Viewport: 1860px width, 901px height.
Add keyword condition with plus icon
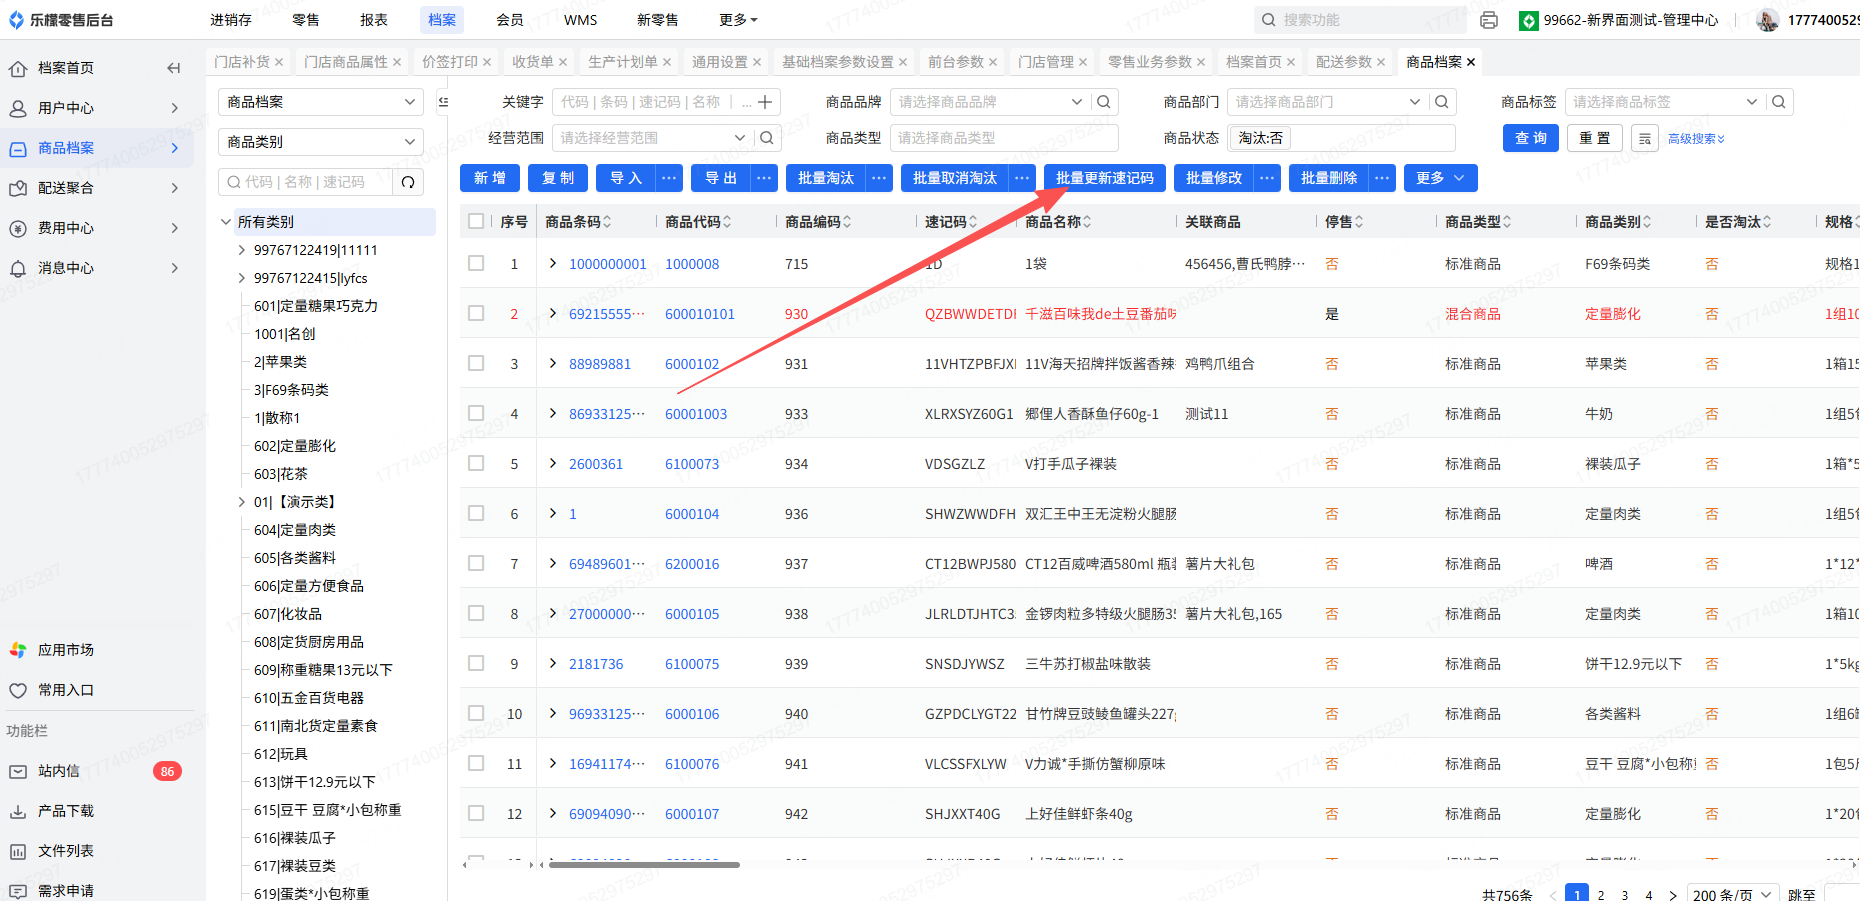765,102
